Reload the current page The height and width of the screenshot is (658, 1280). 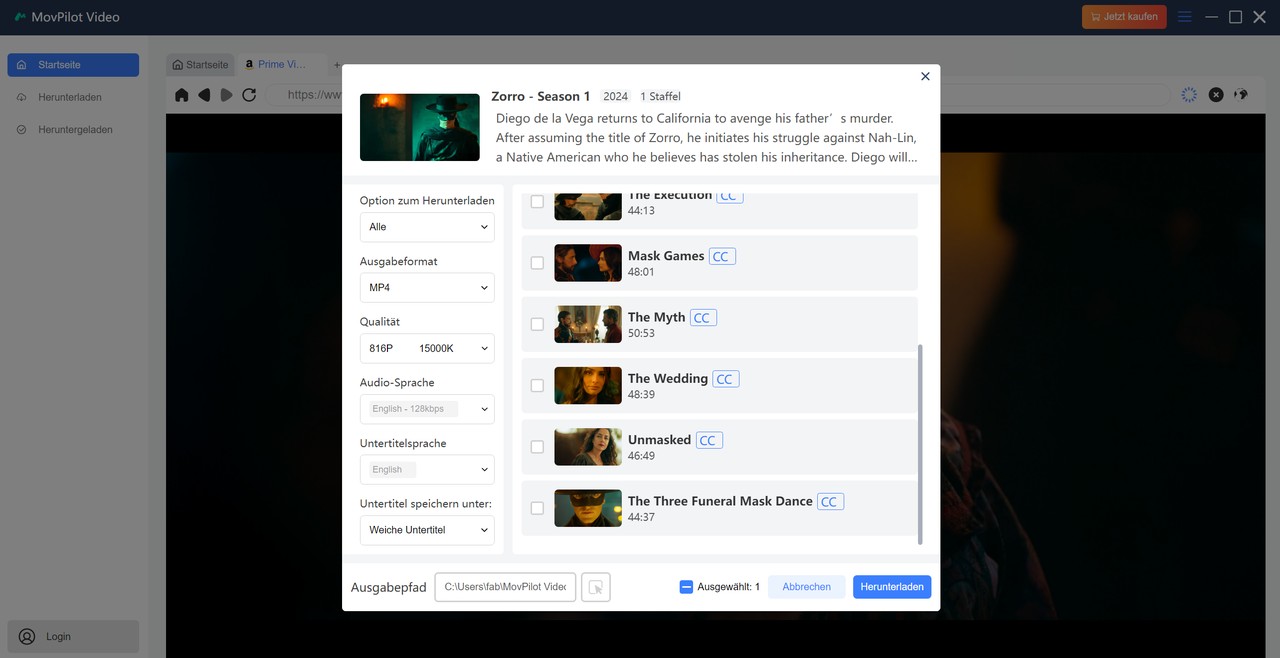click(x=250, y=94)
